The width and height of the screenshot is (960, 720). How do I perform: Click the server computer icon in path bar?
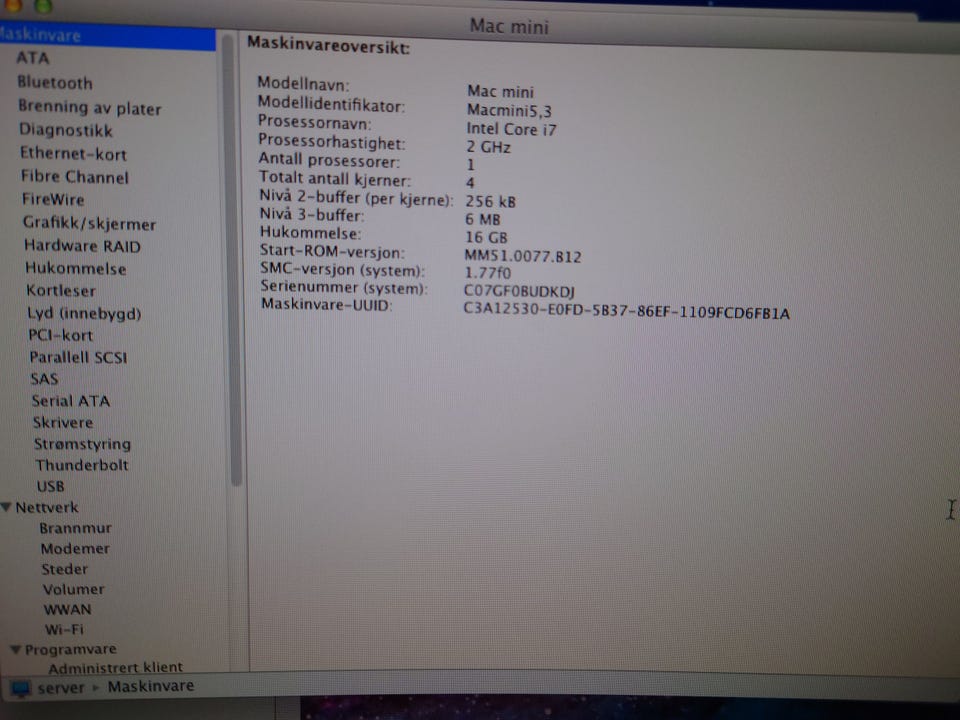[x=21, y=689]
